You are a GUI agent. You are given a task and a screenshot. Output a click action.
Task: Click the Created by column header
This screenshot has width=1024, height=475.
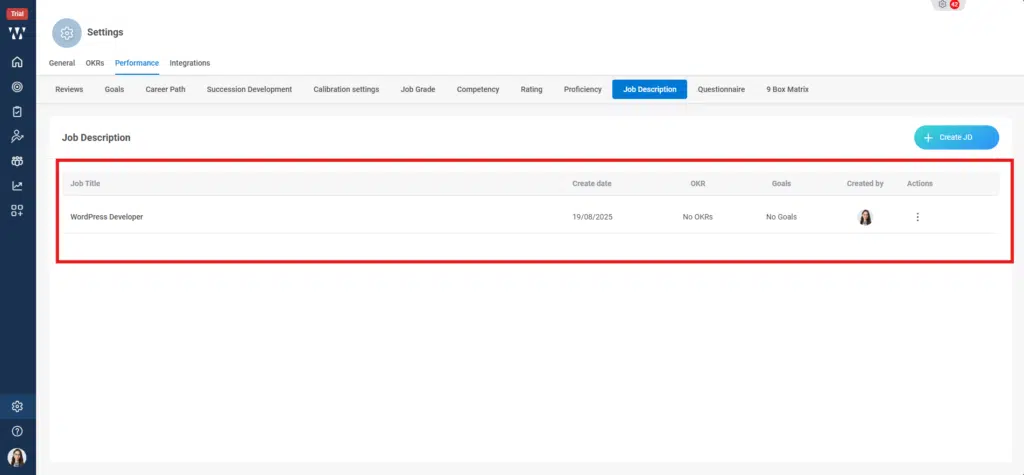(x=865, y=184)
